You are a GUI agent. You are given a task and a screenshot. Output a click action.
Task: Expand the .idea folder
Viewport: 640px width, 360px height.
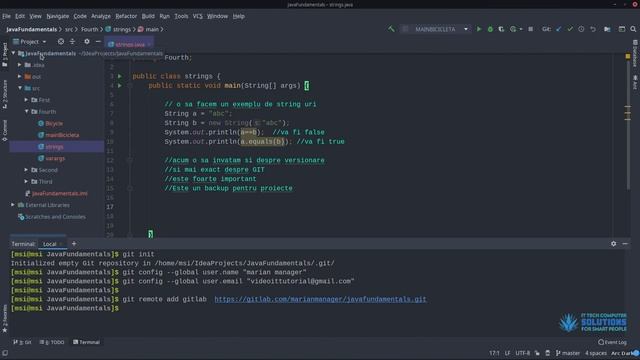(20, 64)
